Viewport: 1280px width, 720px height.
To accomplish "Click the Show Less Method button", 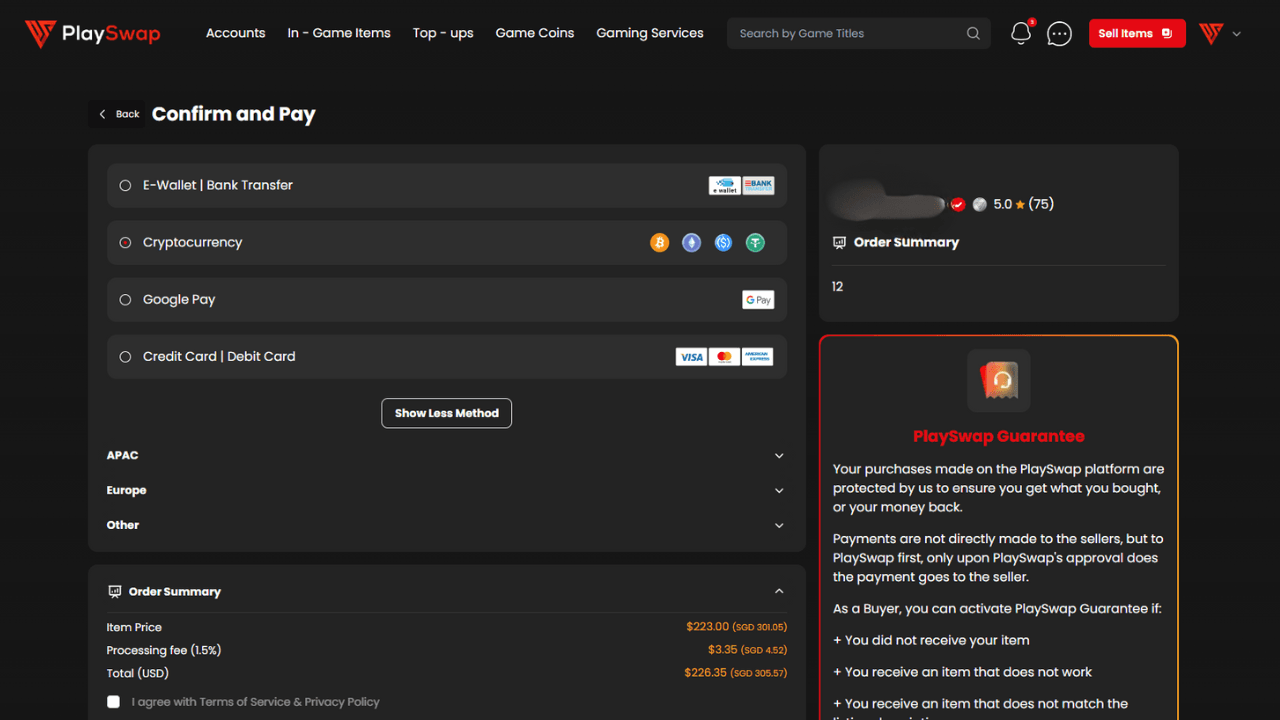I will coord(447,413).
